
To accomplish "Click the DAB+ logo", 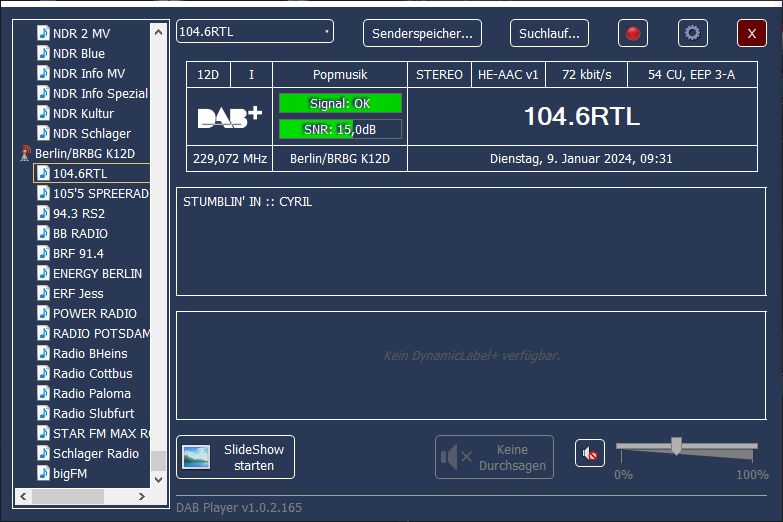I will [x=229, y=117].
